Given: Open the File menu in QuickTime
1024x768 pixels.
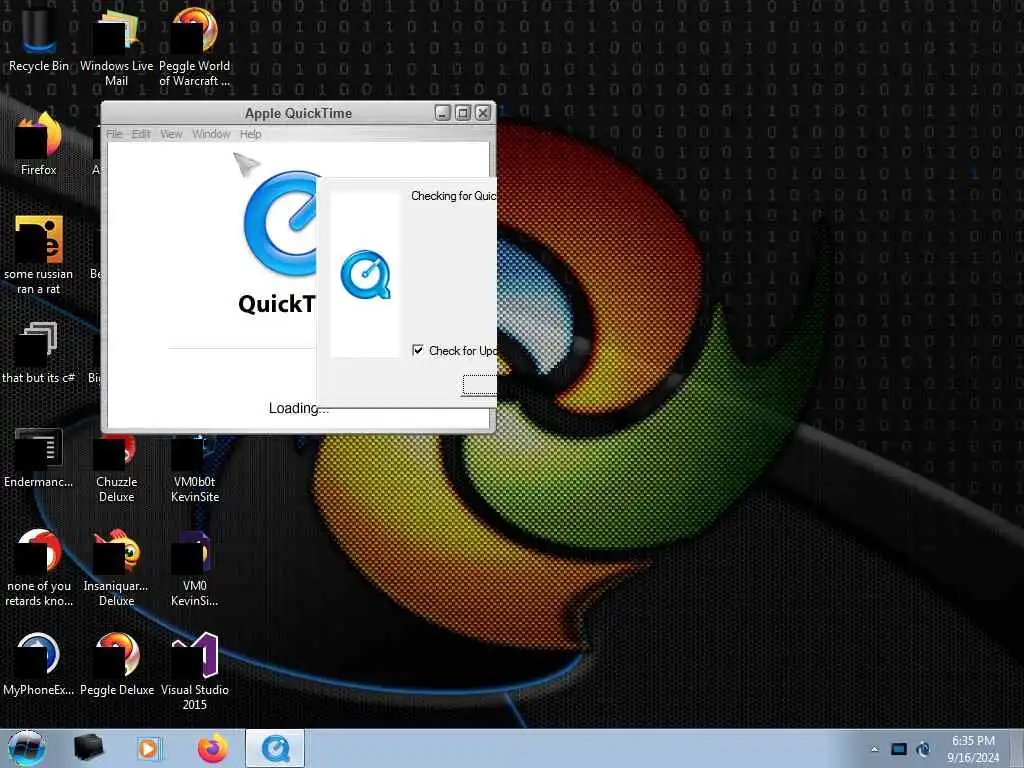Looking at the screenshot, I should point(114,134).
